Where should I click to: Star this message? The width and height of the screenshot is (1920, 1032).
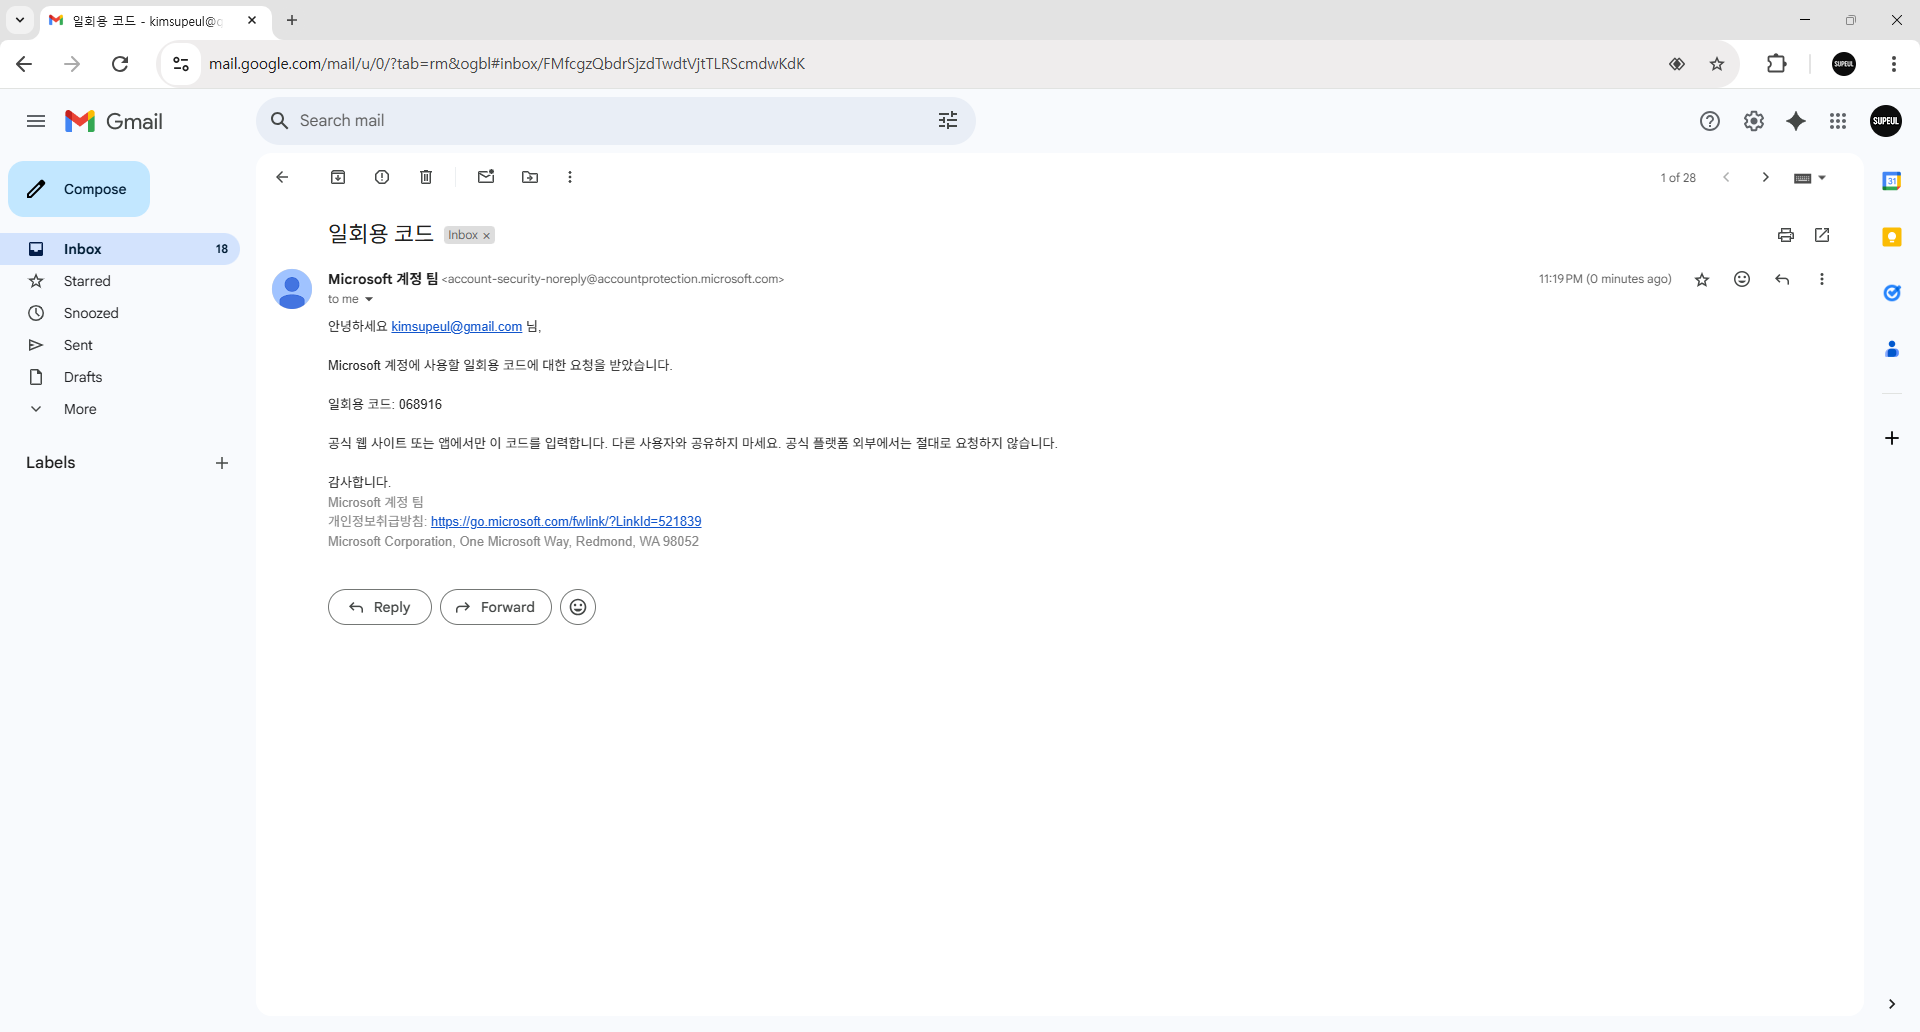coord(1702,280)
